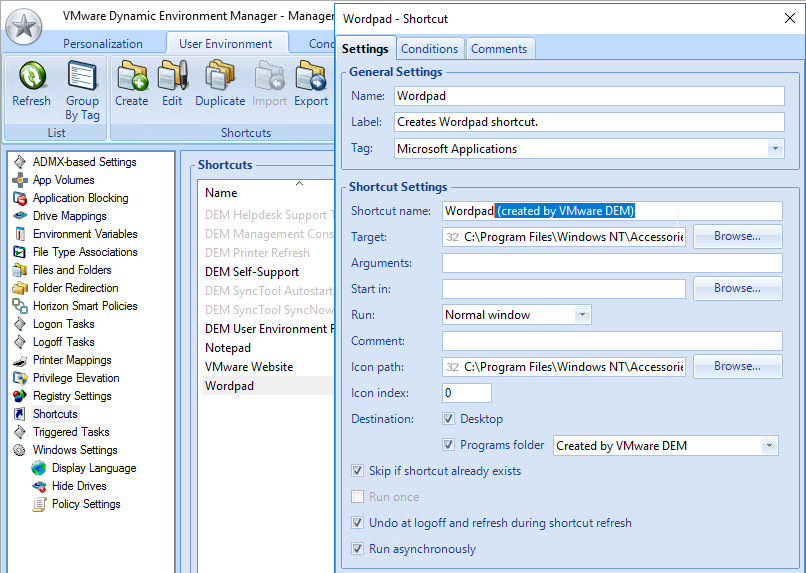The image size is (806, 573).
Task: Click Browse next to Icon path field
Action: 737,366
